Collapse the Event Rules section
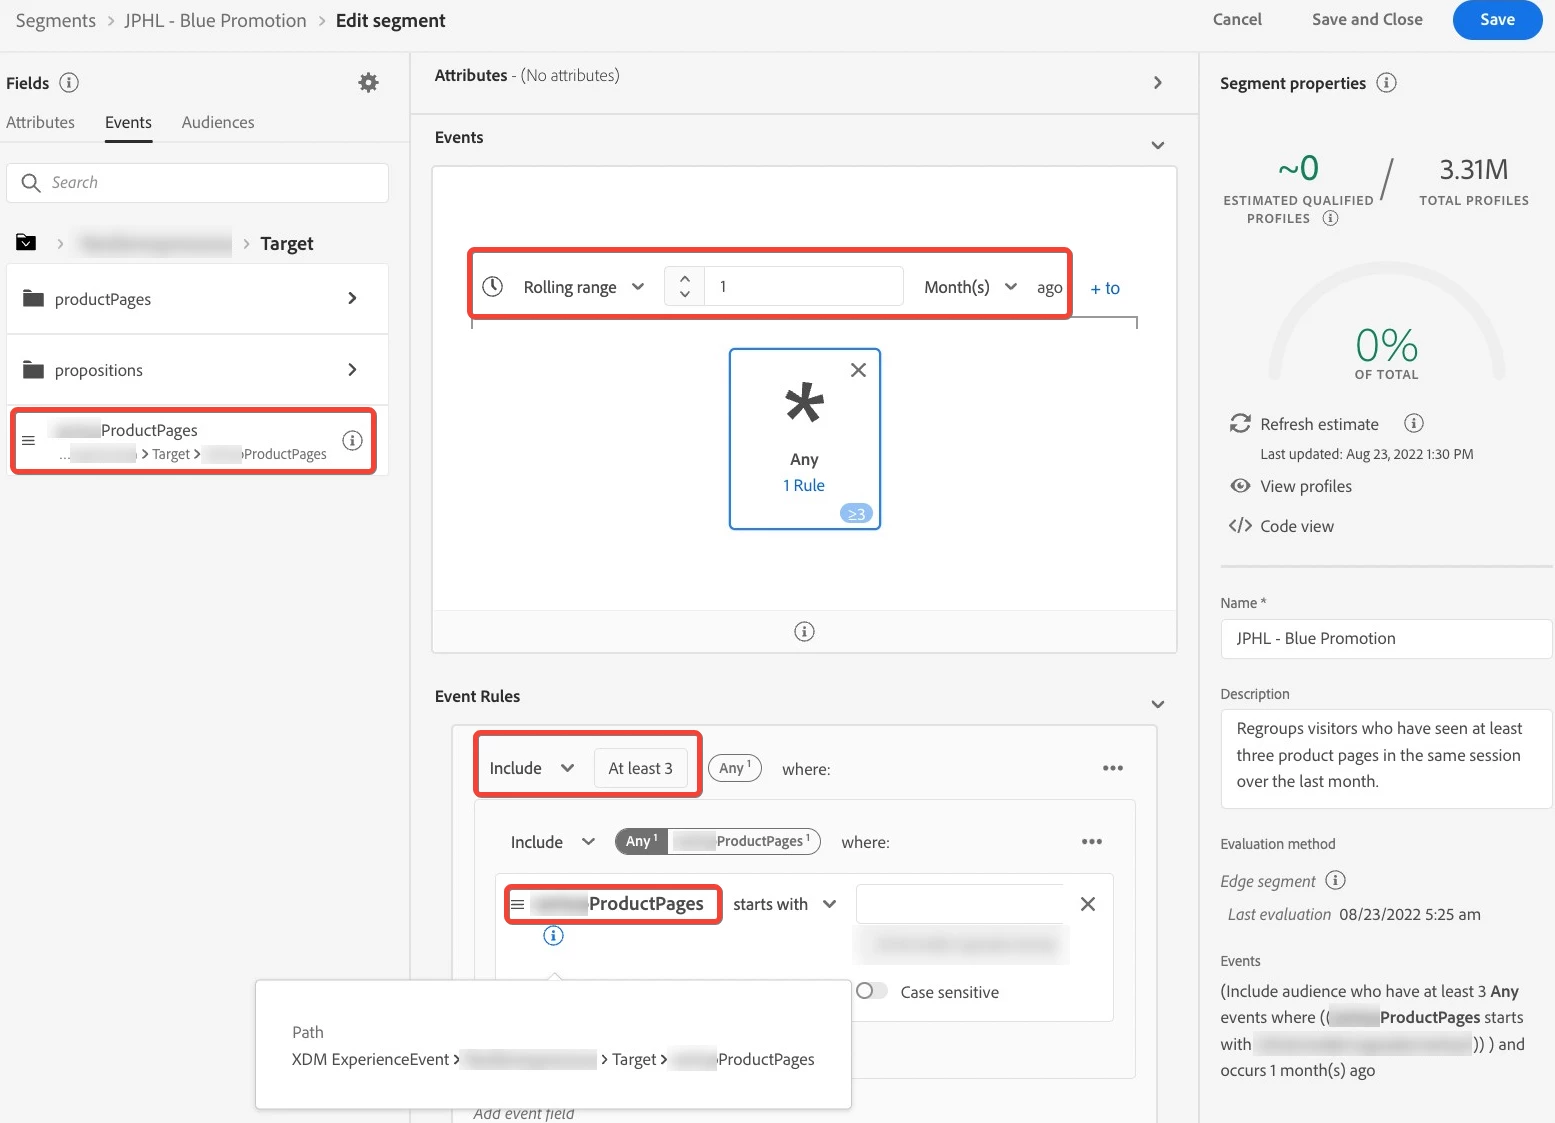The height and width of the screenshot is (1123, 1555). click(1158, 704)
